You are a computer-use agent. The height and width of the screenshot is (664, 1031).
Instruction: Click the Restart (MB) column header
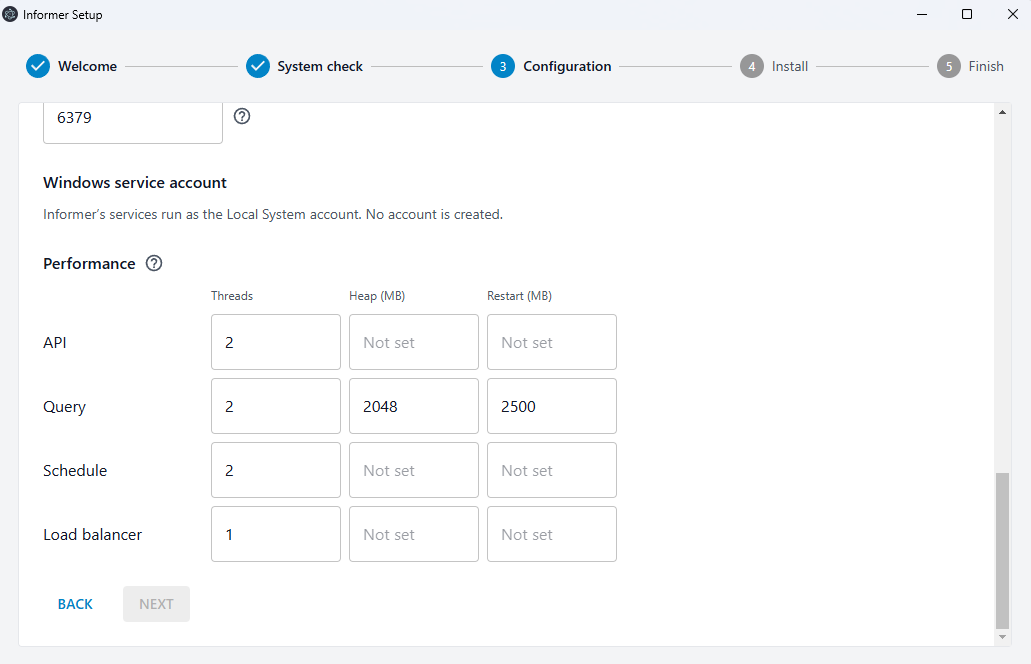(x=519, y=296)
